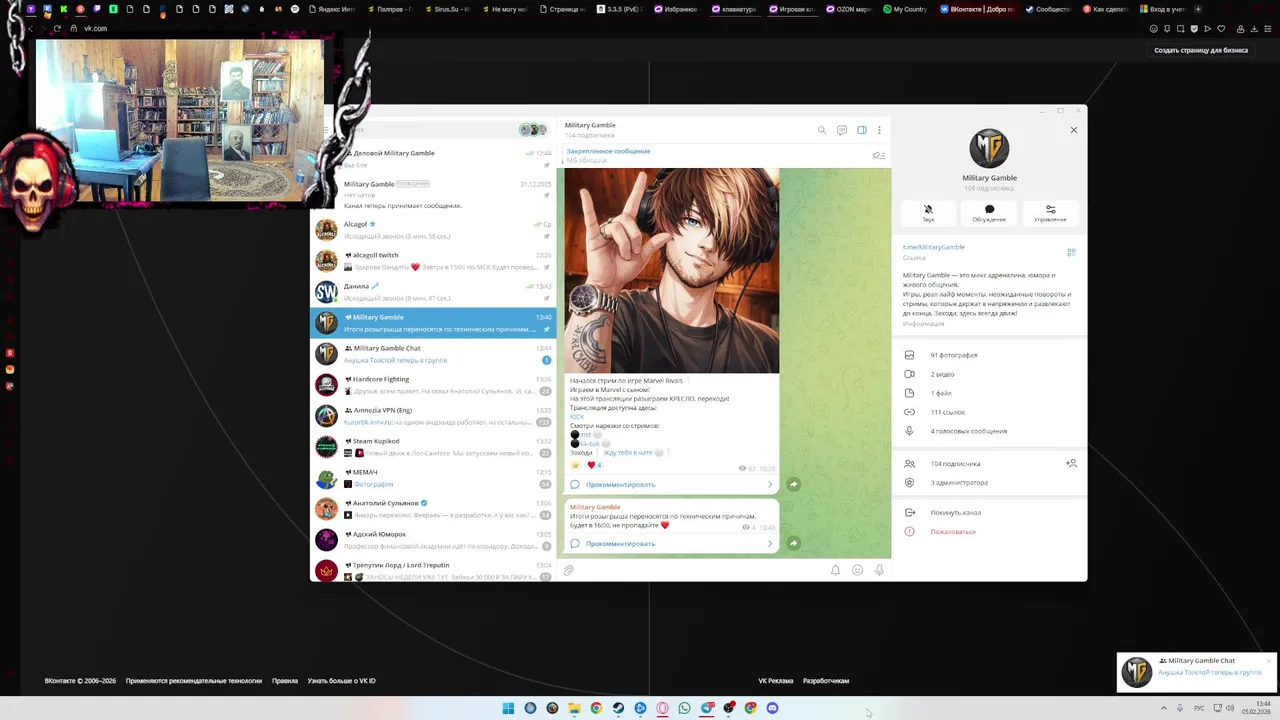Switch to OZON browser tab

tap(849, 9)
